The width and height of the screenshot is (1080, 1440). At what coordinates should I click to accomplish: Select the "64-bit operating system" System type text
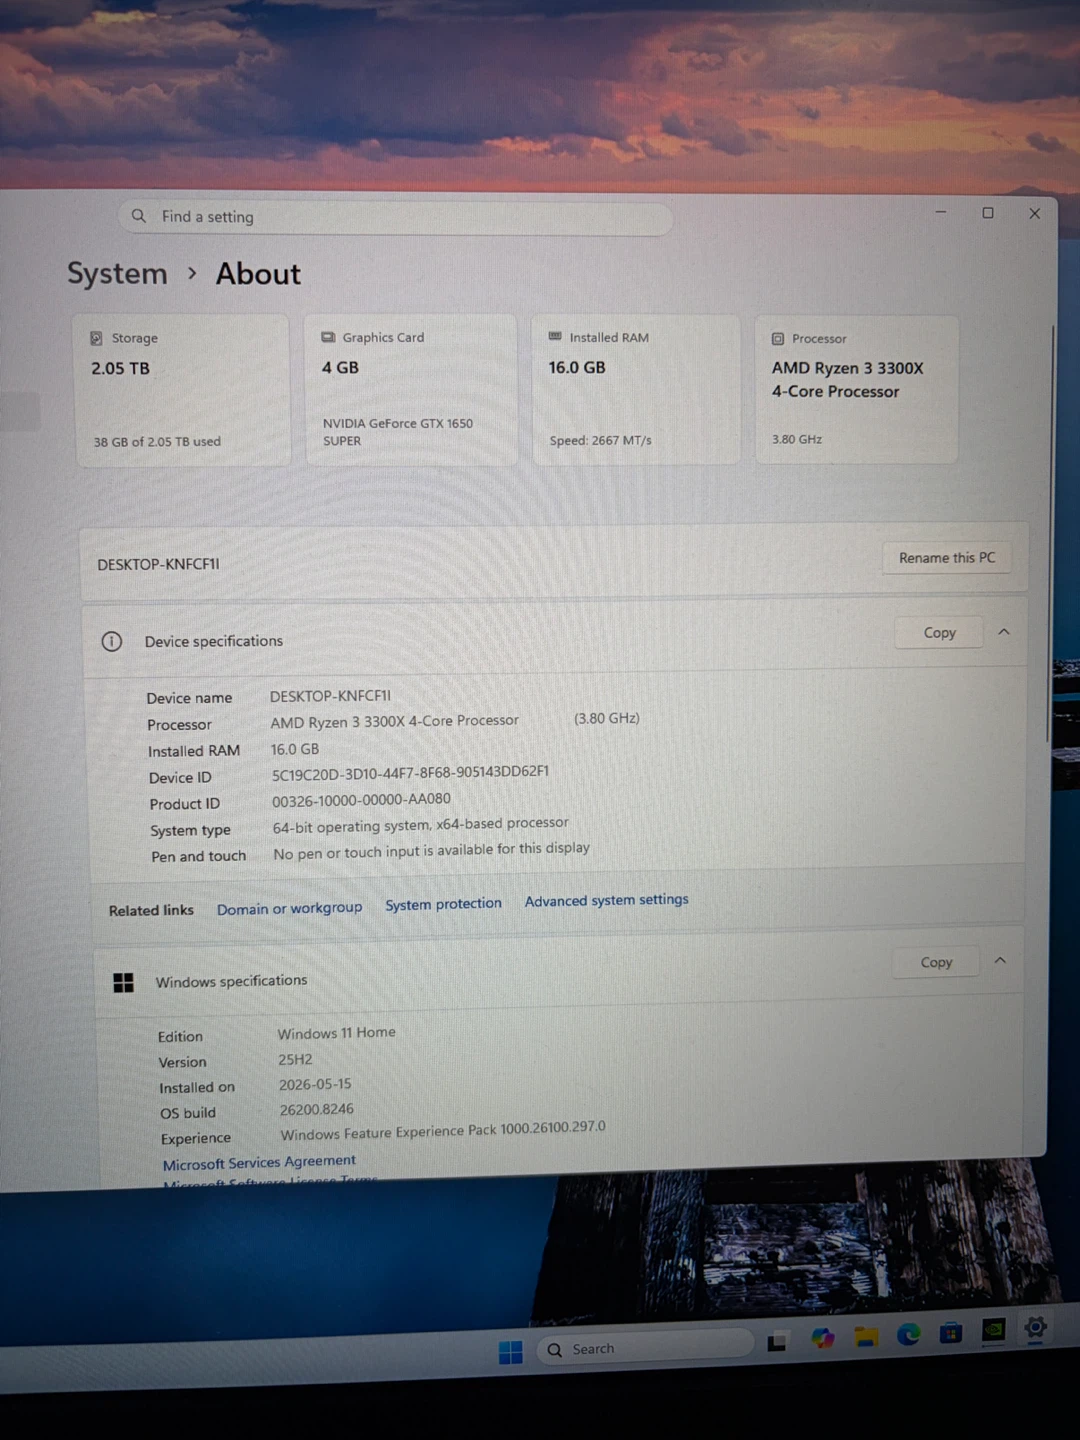420,825
